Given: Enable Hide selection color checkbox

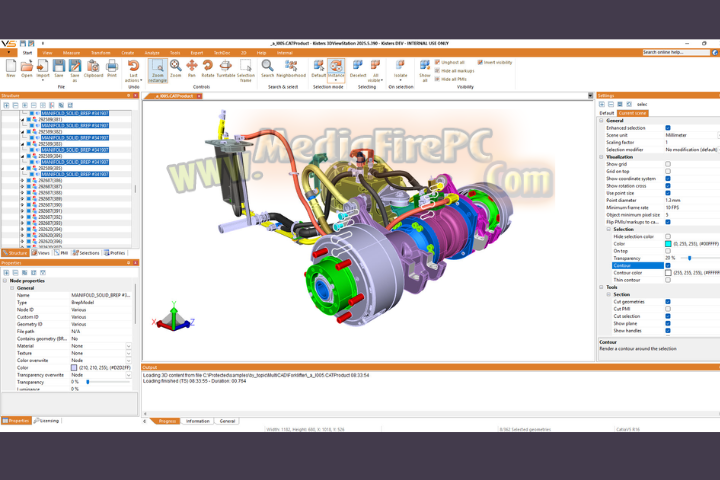Looking at the screenshot, I should coord(668,237).
